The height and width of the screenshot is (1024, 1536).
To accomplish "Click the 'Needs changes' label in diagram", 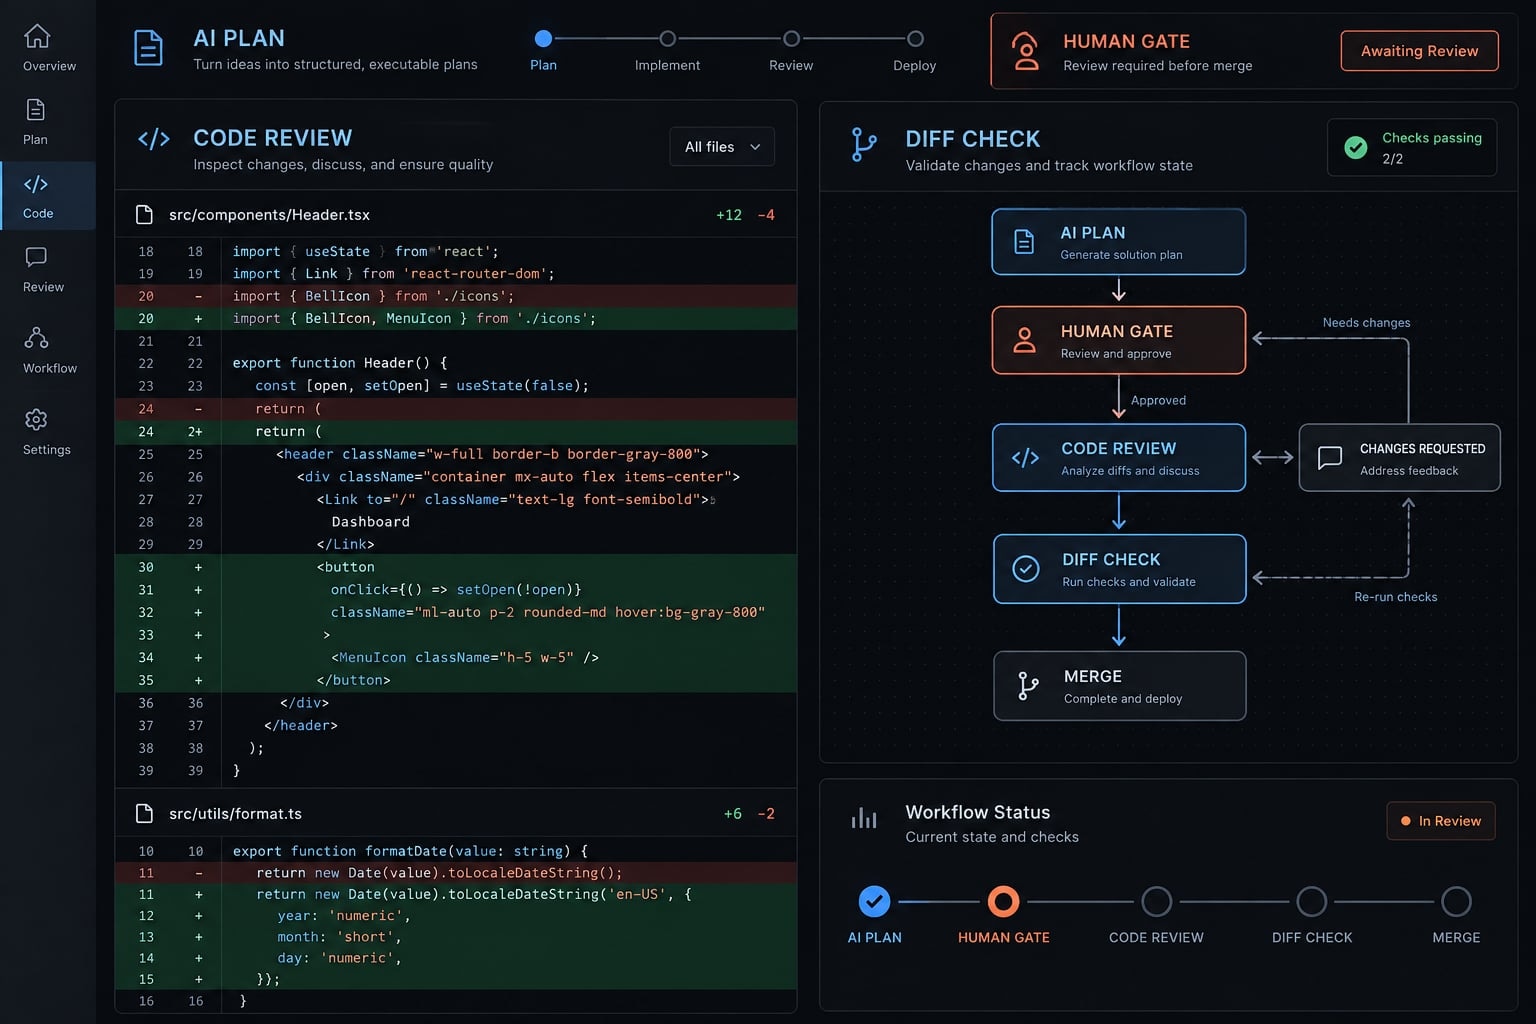I will (x=1366, y=323).
